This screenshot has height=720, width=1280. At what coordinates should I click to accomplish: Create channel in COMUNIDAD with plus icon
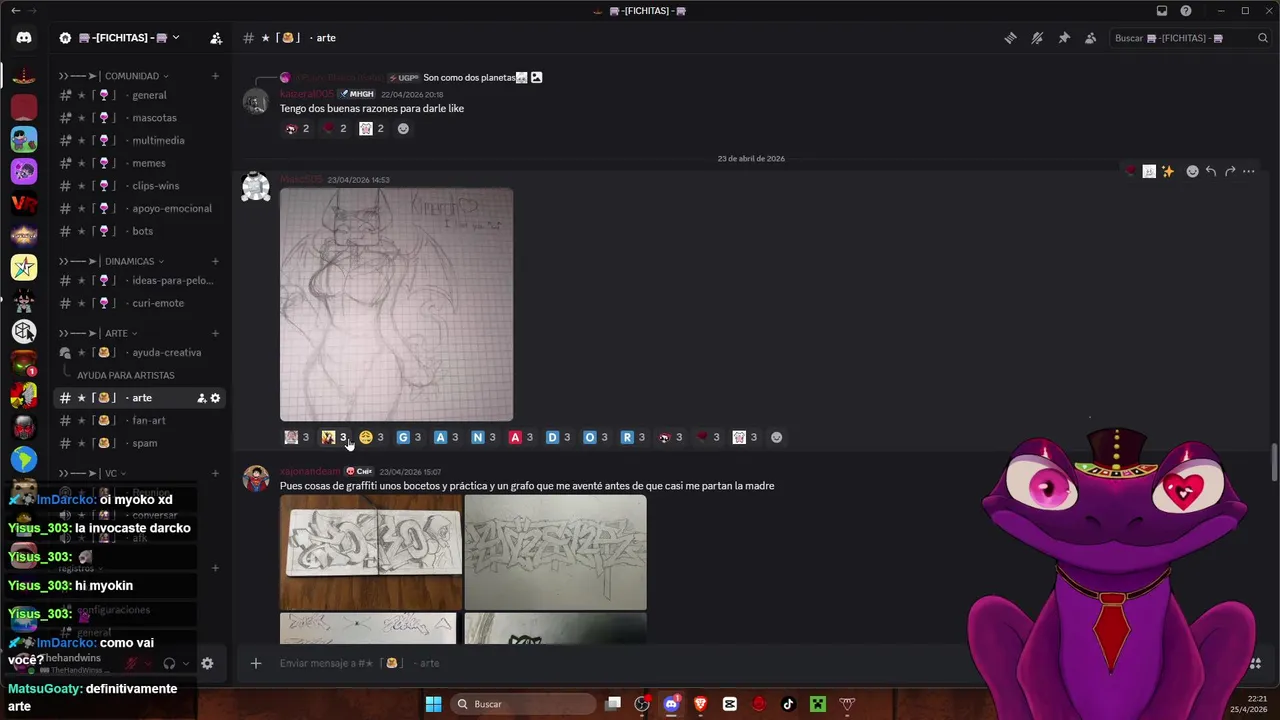coord(215,76)
